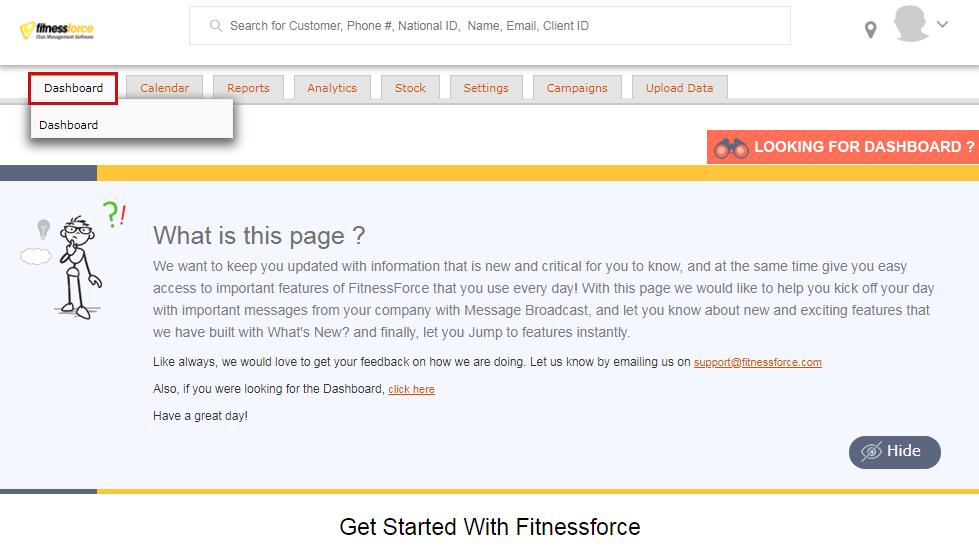The height and width of the screenshot is (549, 979).
Task: Follow the 'click here' dashboard link
Action: 411,389
